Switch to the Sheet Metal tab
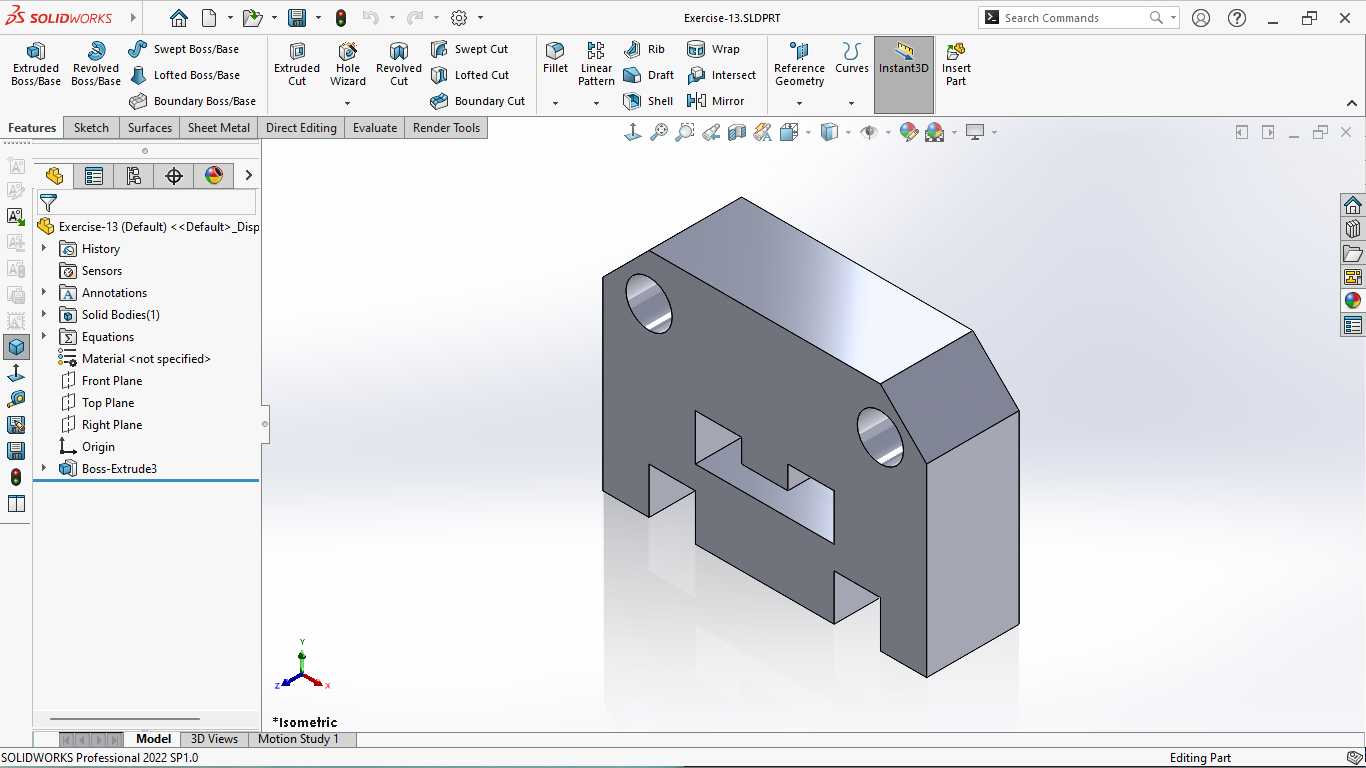 [219, 128]
